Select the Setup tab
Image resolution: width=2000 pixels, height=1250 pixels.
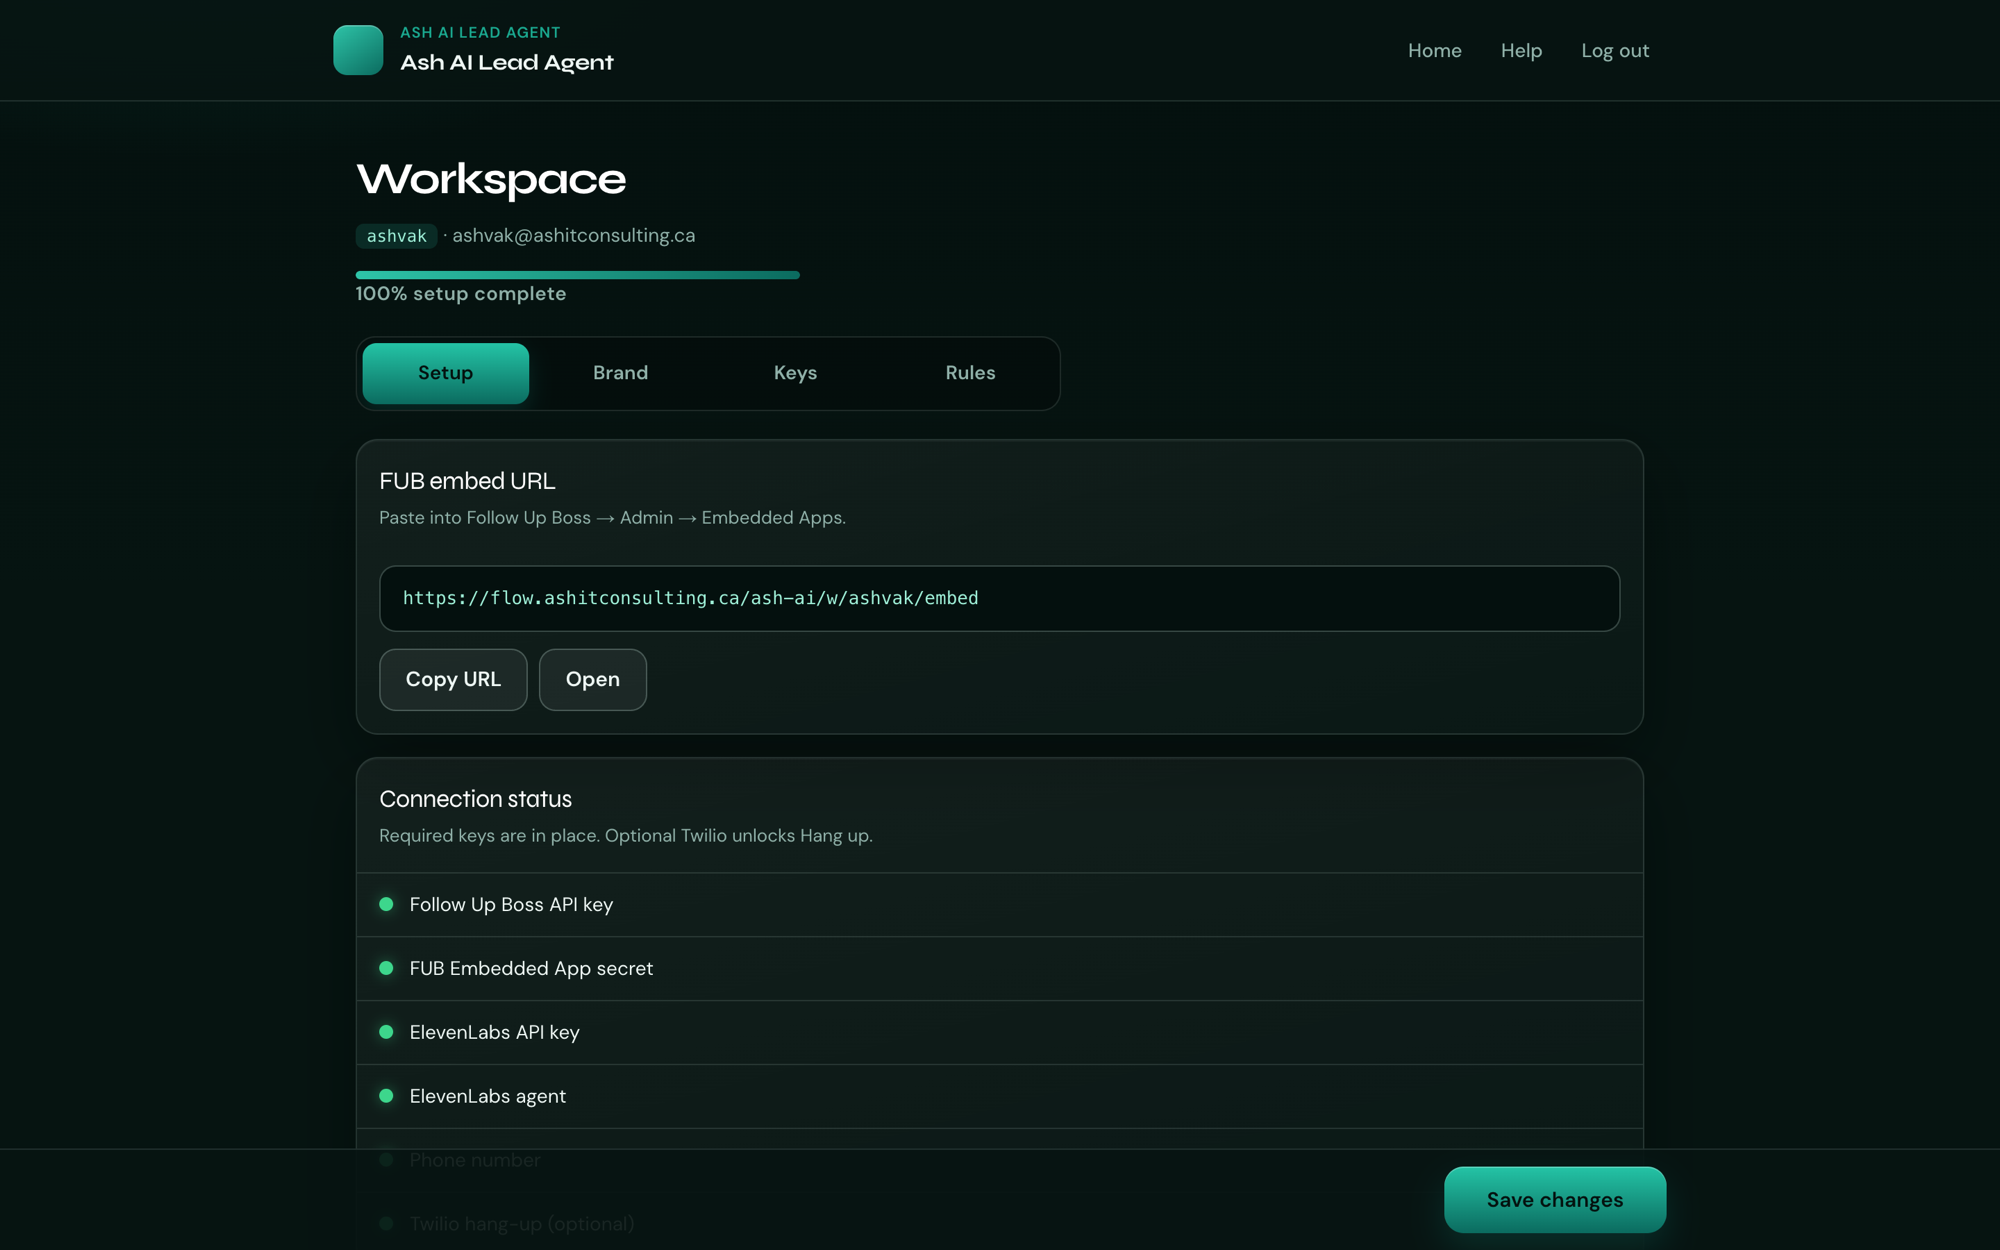pos(446,373)
